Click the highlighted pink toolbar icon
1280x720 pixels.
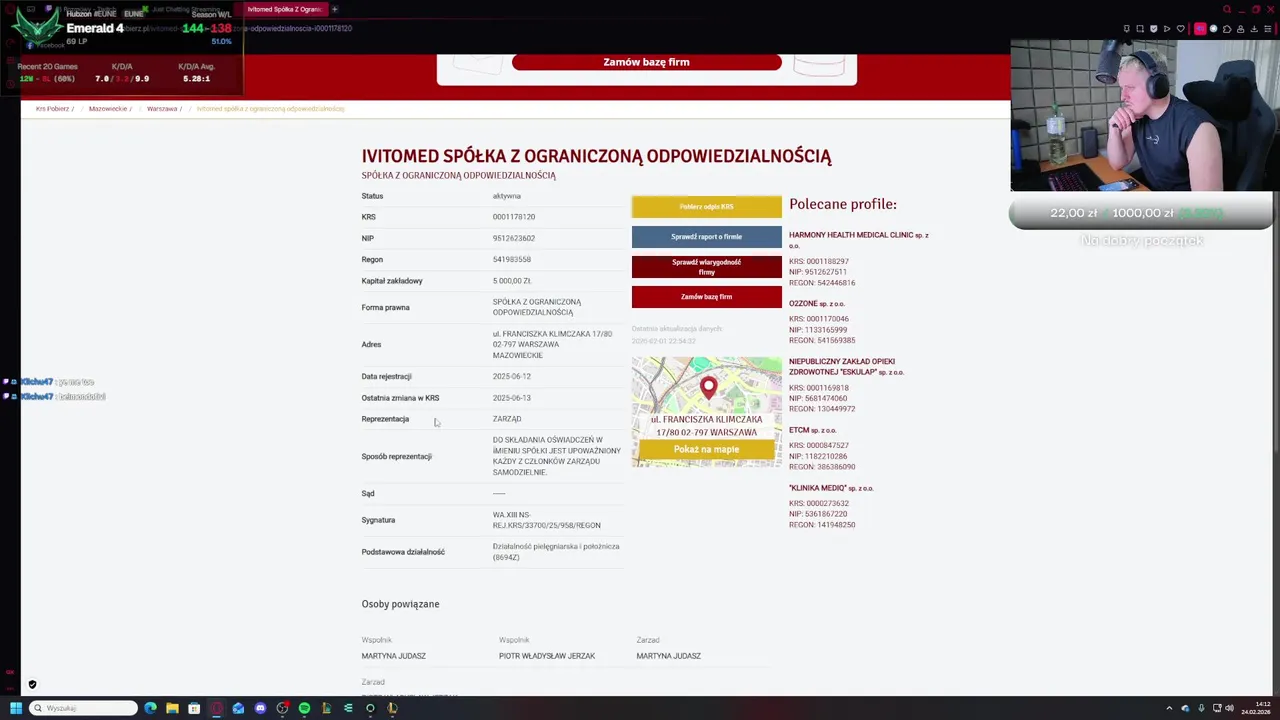coord(1200,29)
